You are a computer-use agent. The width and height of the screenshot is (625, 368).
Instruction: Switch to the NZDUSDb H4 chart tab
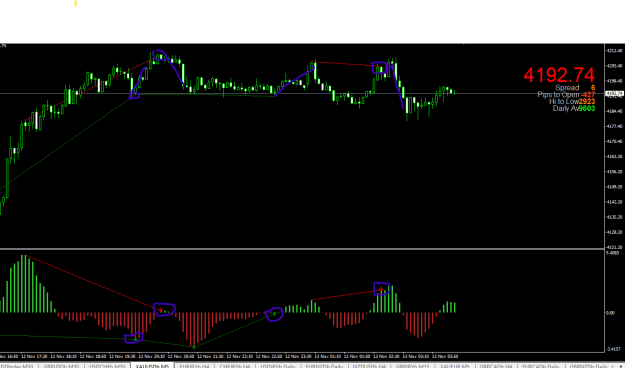pos(369,366)
